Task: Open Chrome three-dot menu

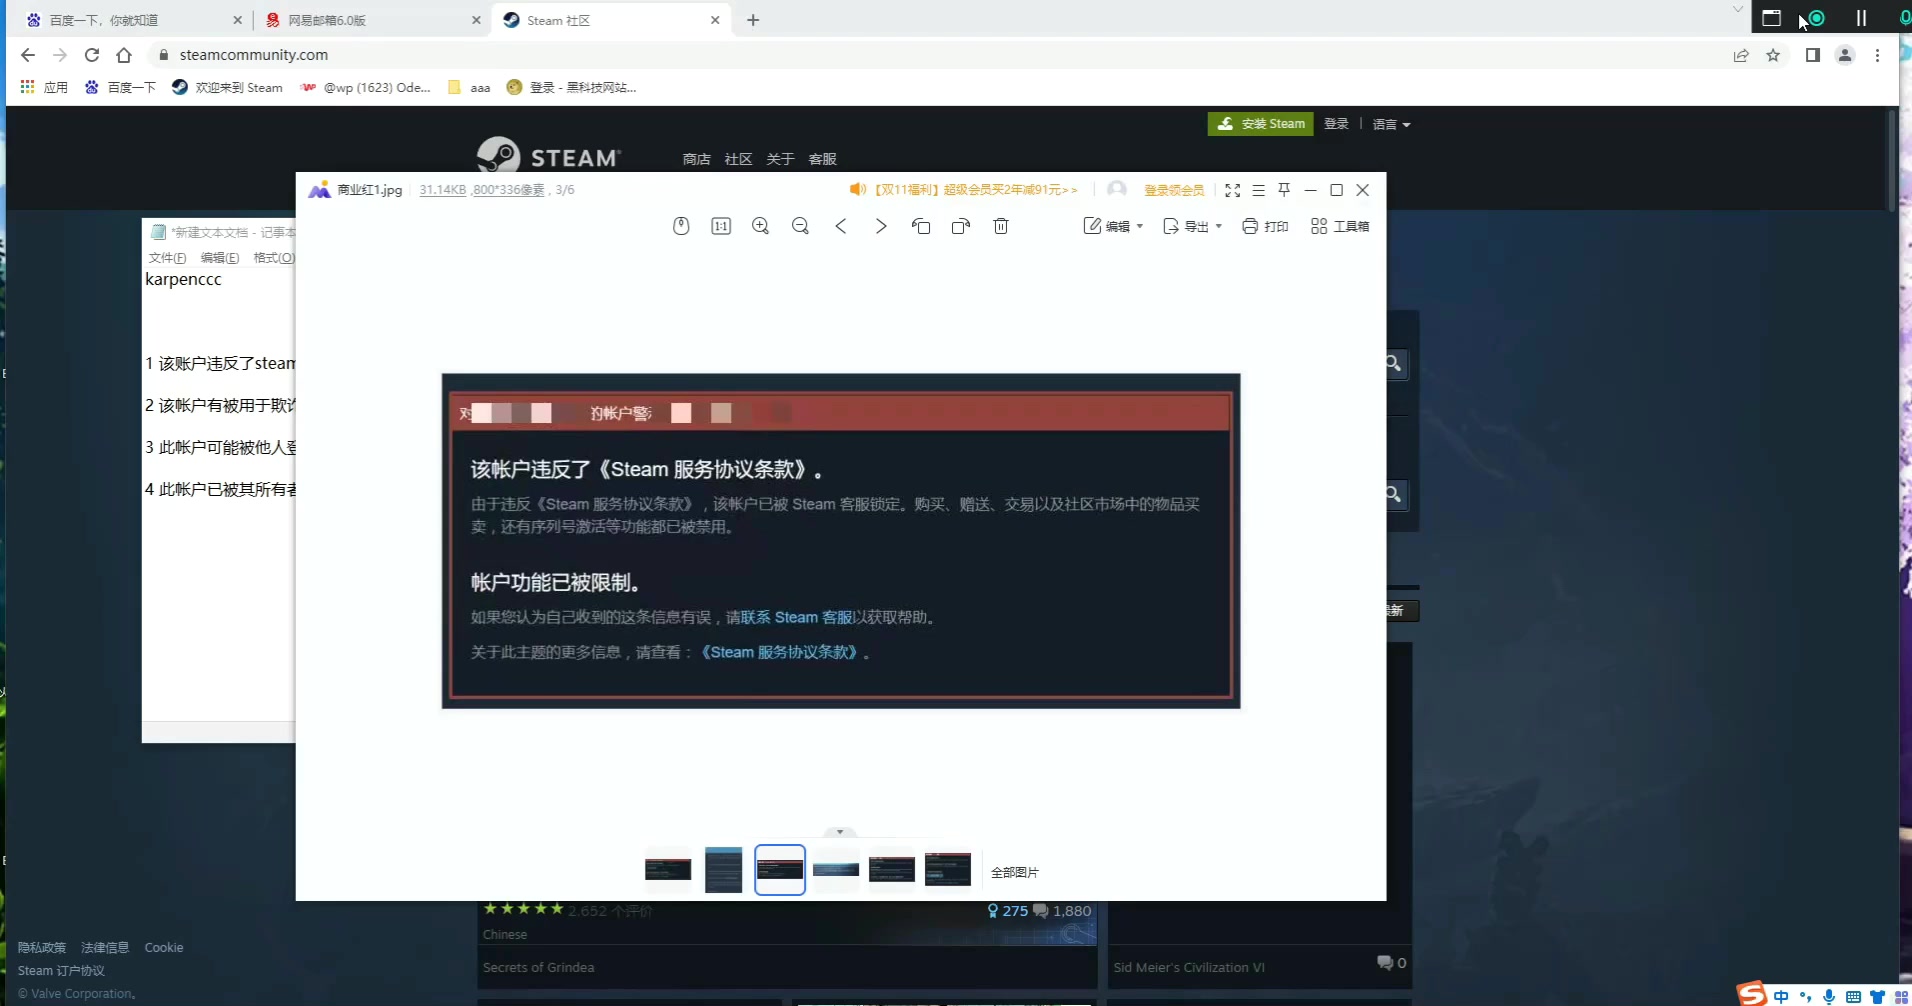Action: coord(1877,55)
